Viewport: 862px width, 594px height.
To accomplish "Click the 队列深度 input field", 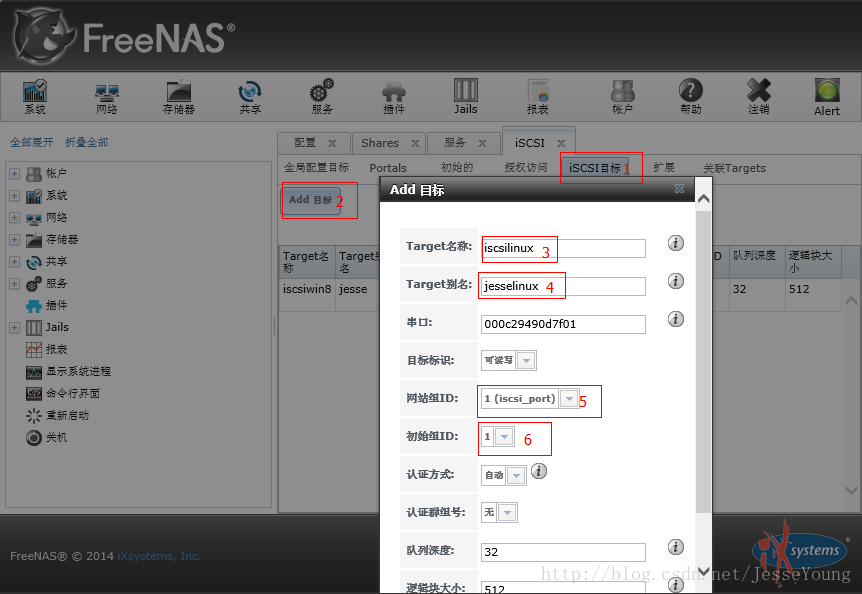I will tap(563, 552).
